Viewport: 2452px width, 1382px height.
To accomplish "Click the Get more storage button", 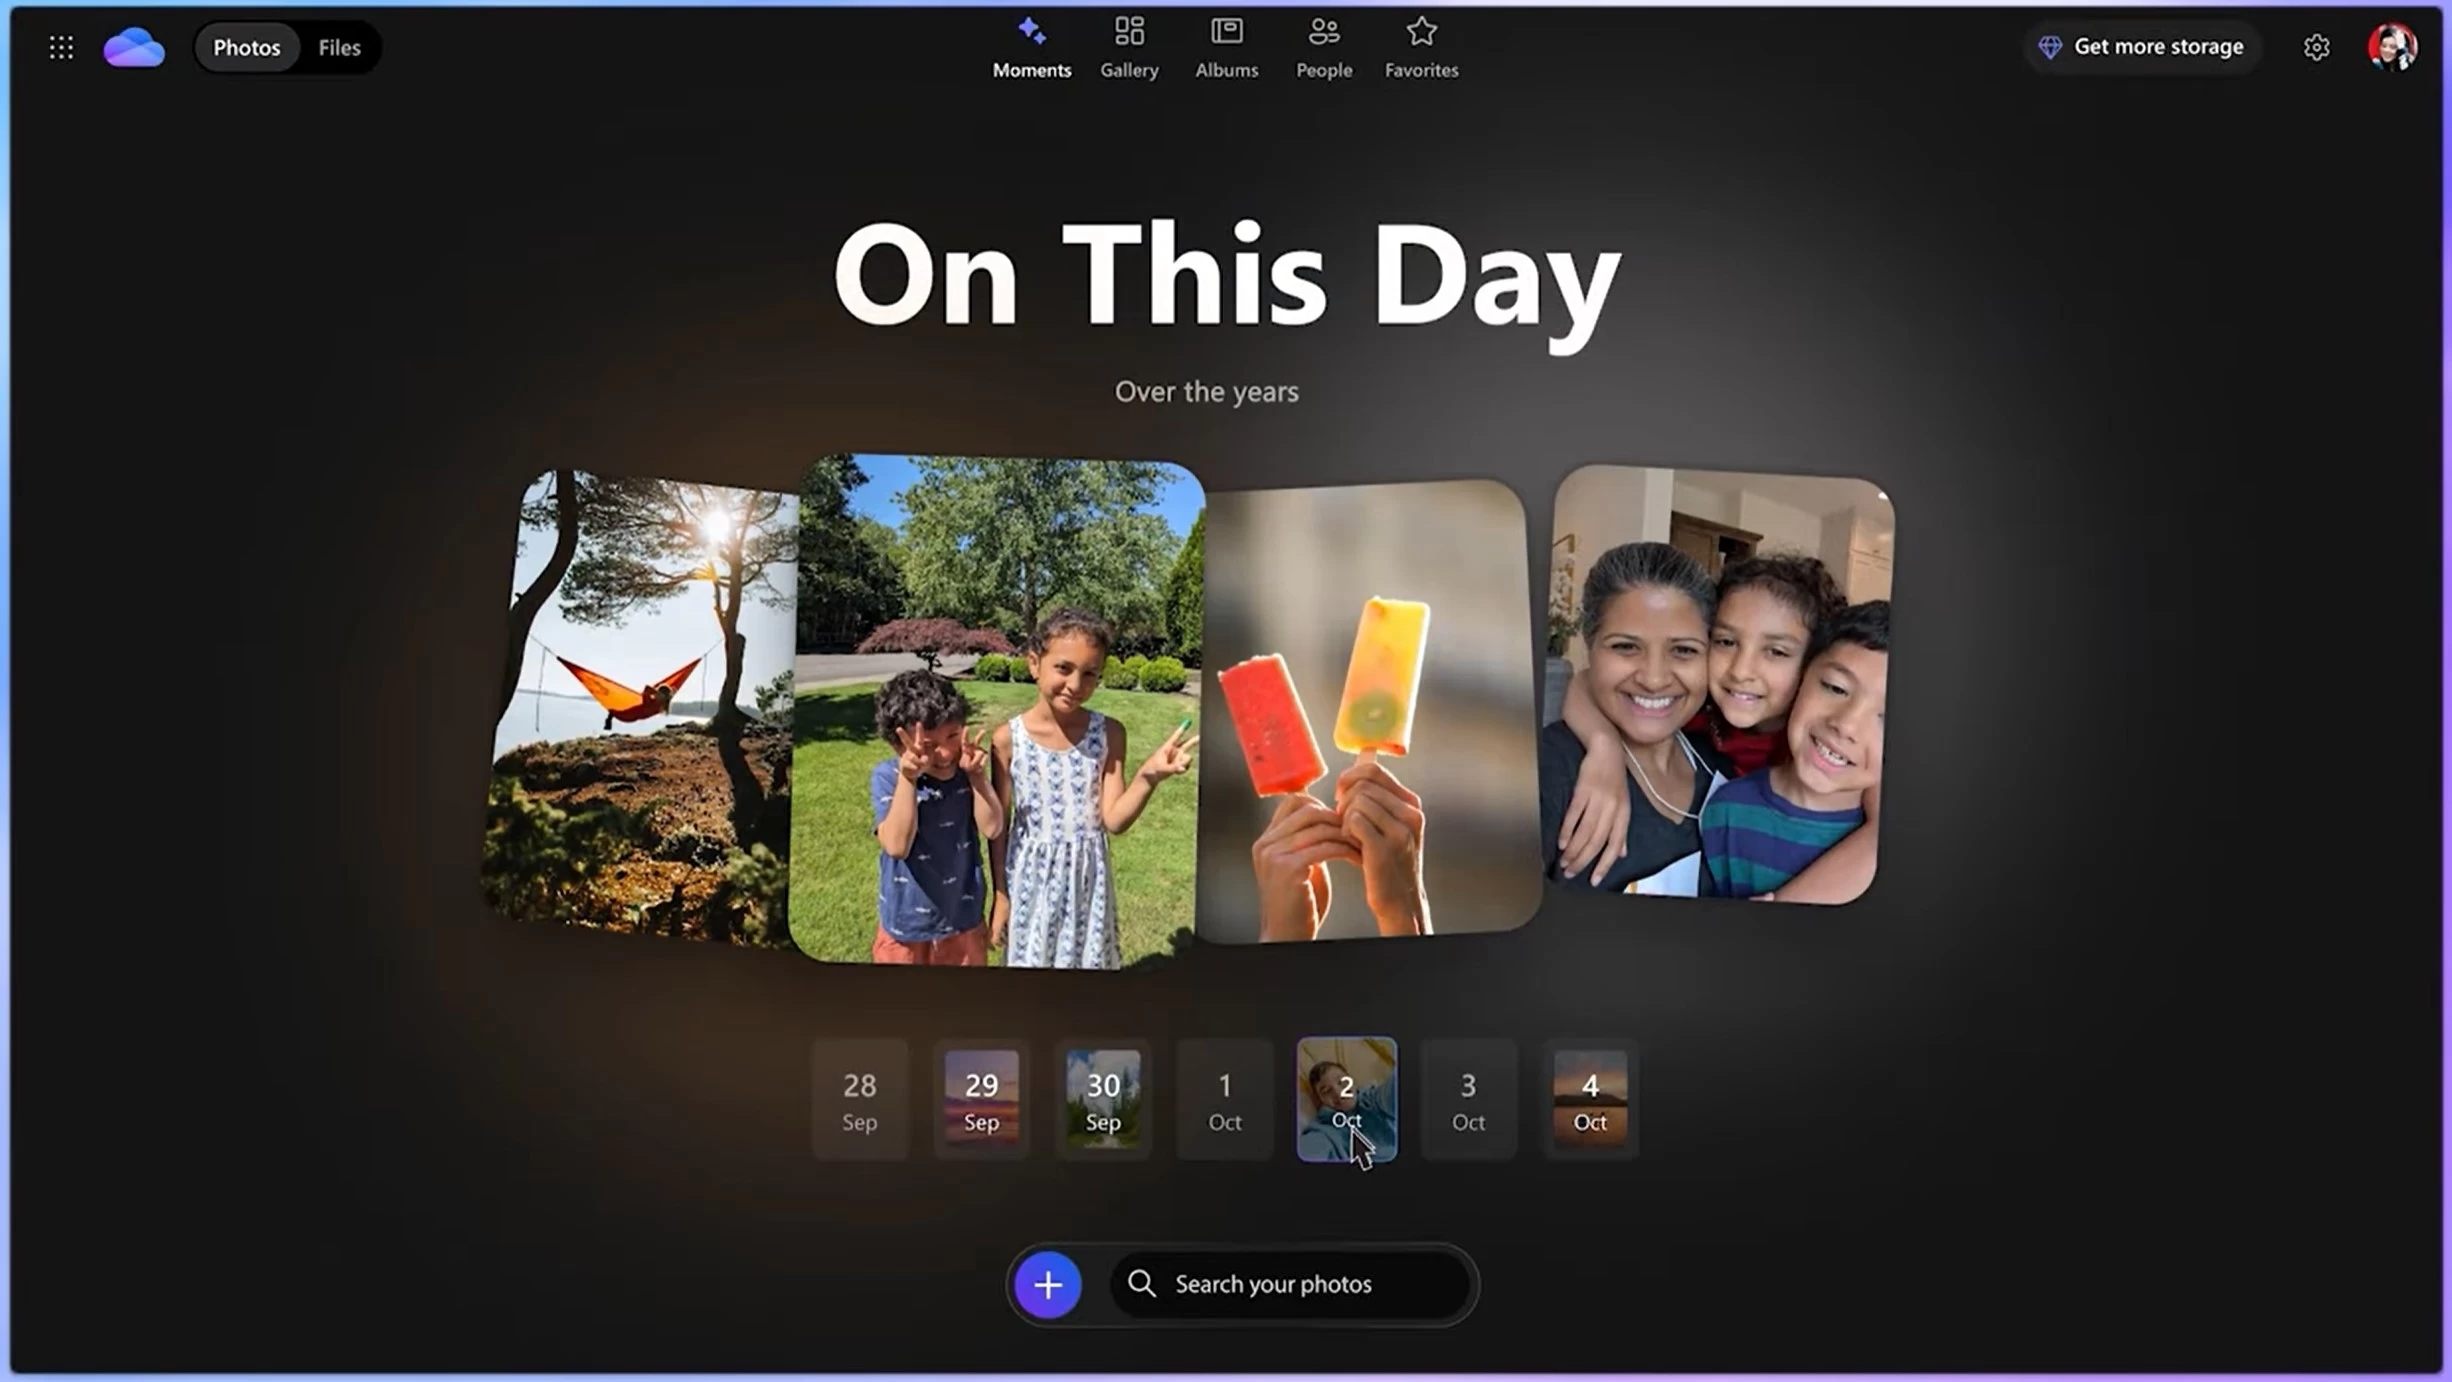I will coord(2141,47).
